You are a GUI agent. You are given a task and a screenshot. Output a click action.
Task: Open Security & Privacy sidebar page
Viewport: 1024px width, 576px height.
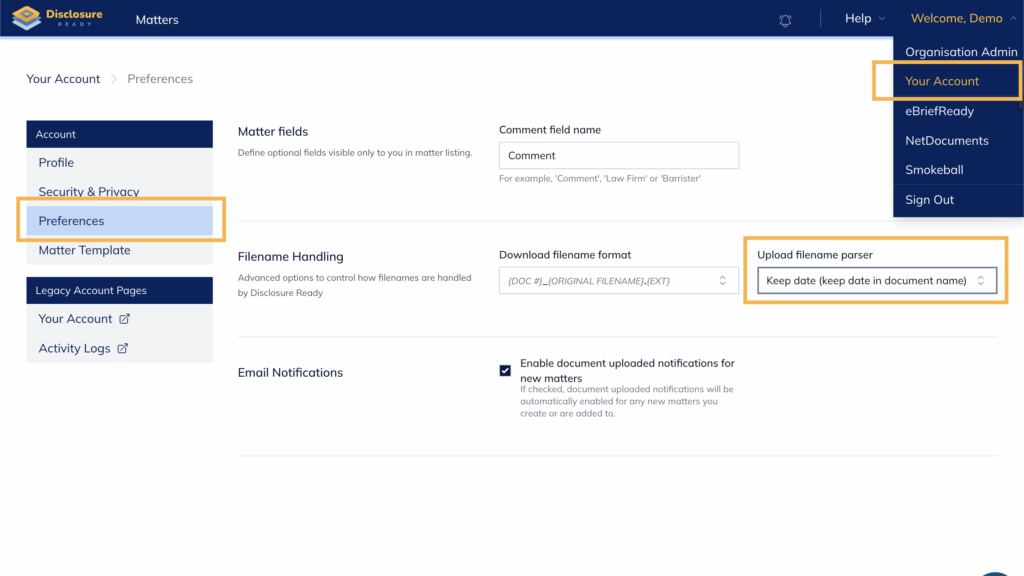pyautogui.click(x=89, y=191)
